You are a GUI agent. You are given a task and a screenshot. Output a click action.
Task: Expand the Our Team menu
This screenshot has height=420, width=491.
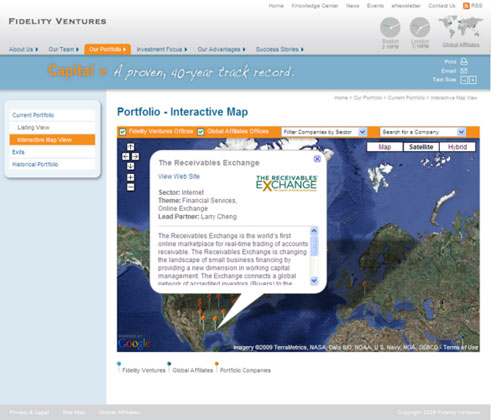coord(64,49)
